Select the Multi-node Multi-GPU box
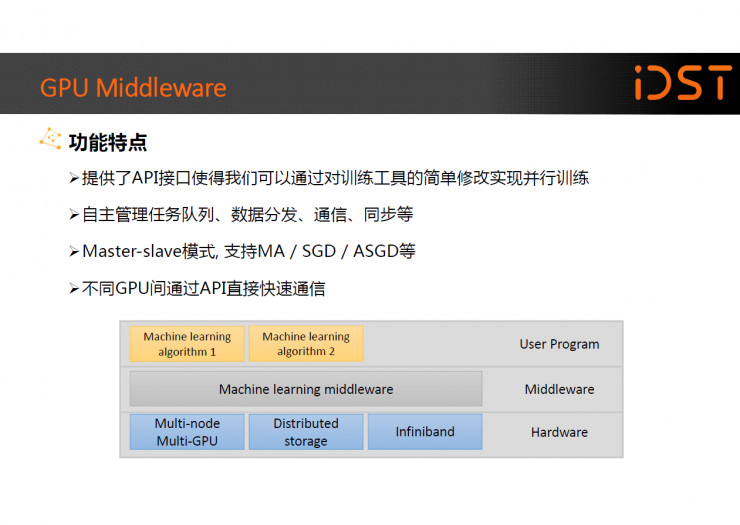 [x=187, y=432]
